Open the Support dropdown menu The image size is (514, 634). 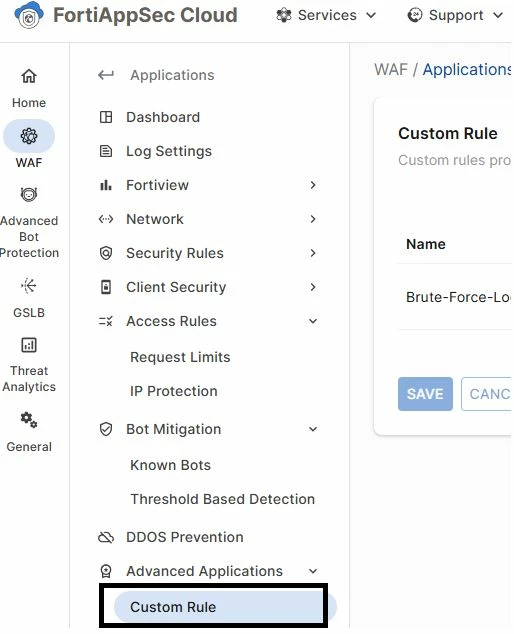(x=455, y=15)
